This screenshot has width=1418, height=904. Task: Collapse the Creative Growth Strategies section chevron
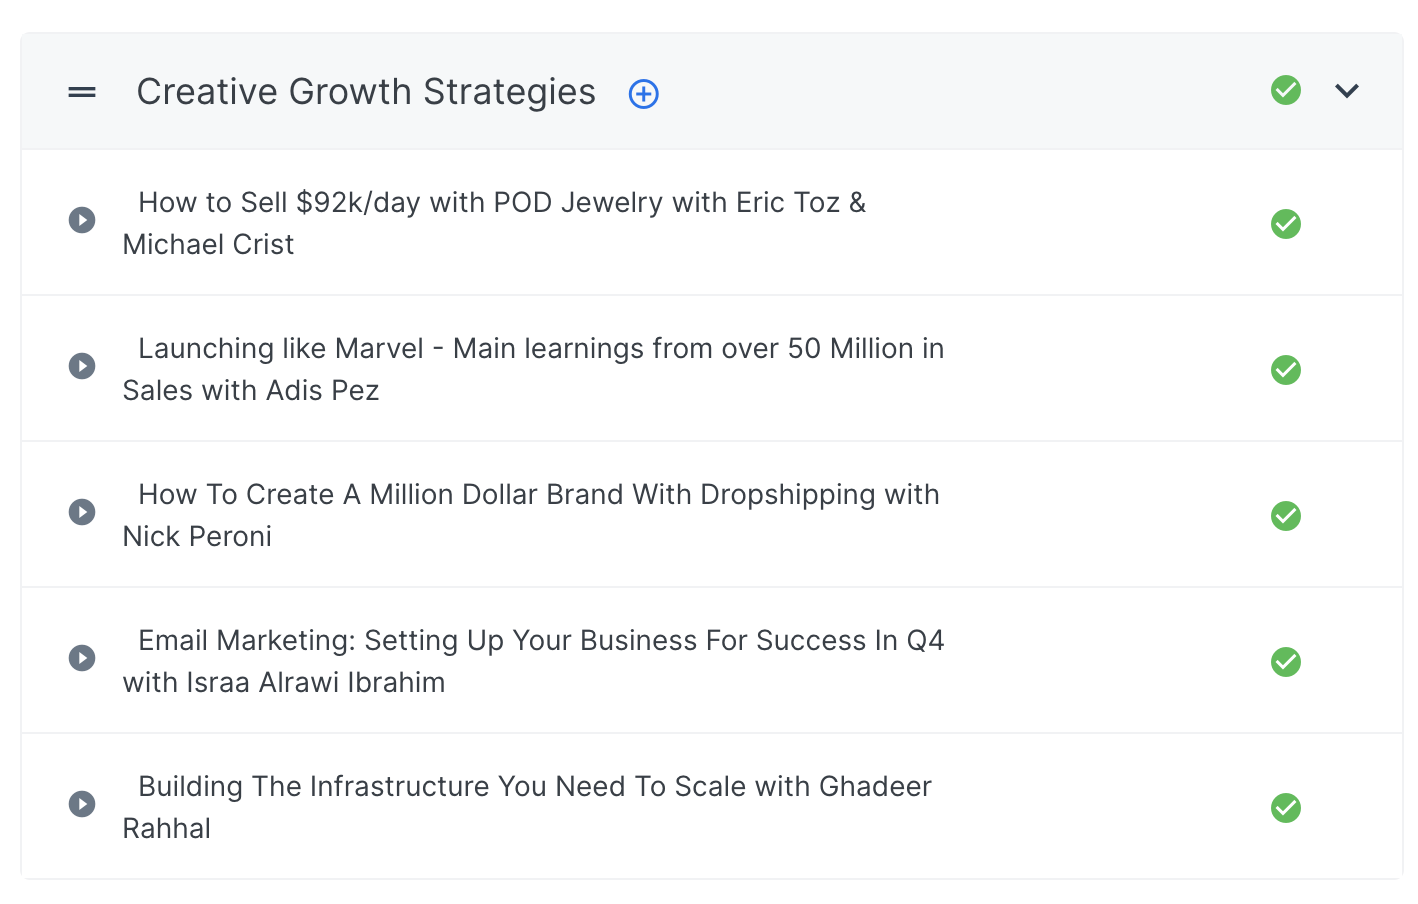1347,91
